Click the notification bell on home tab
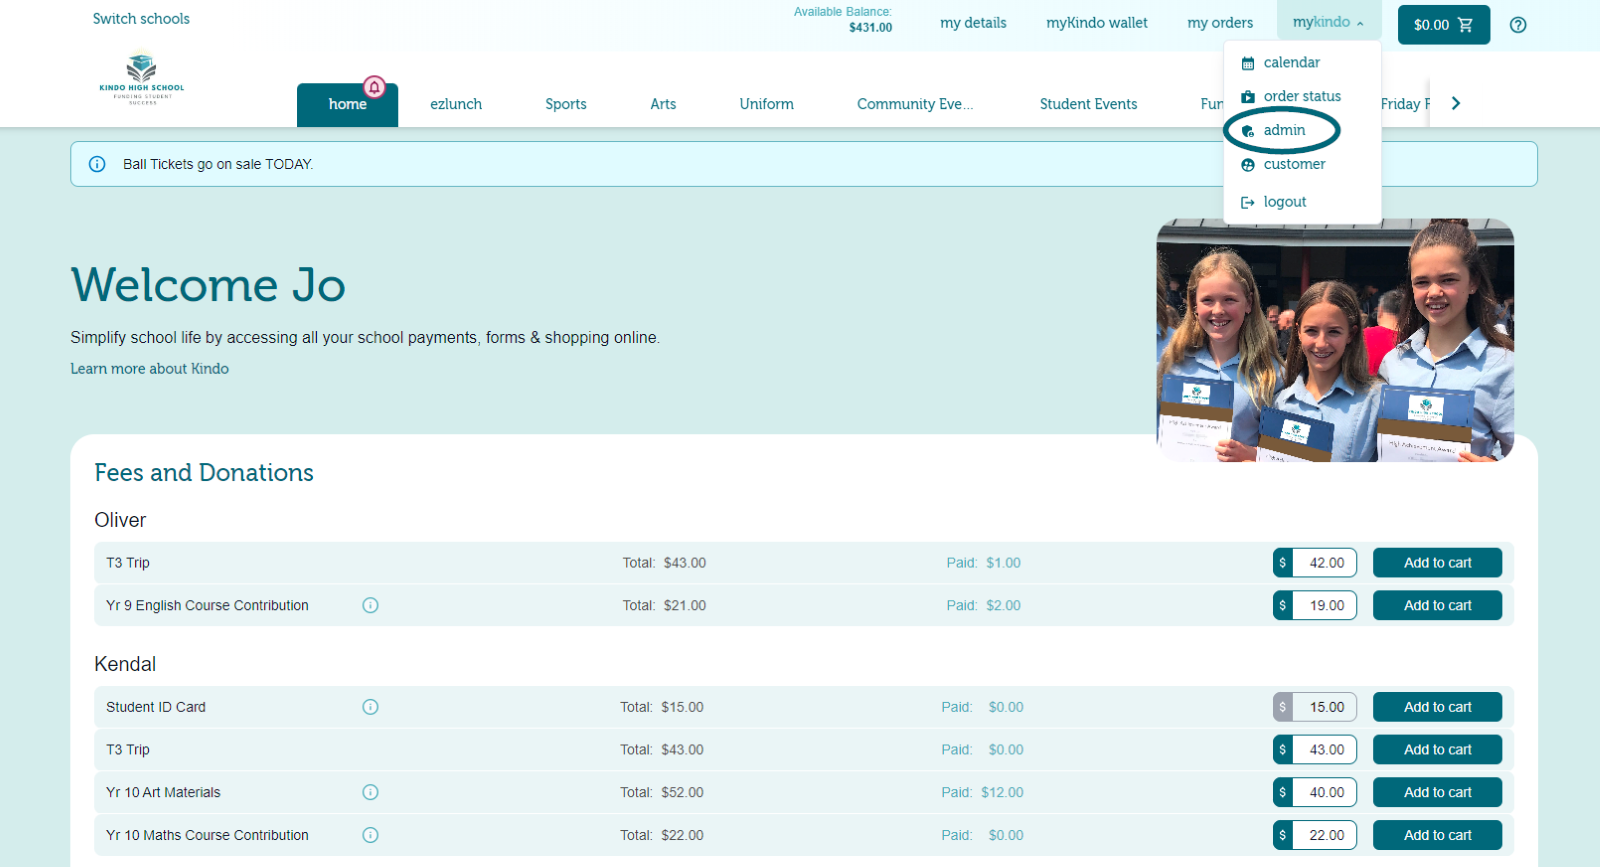 point(374,87)
